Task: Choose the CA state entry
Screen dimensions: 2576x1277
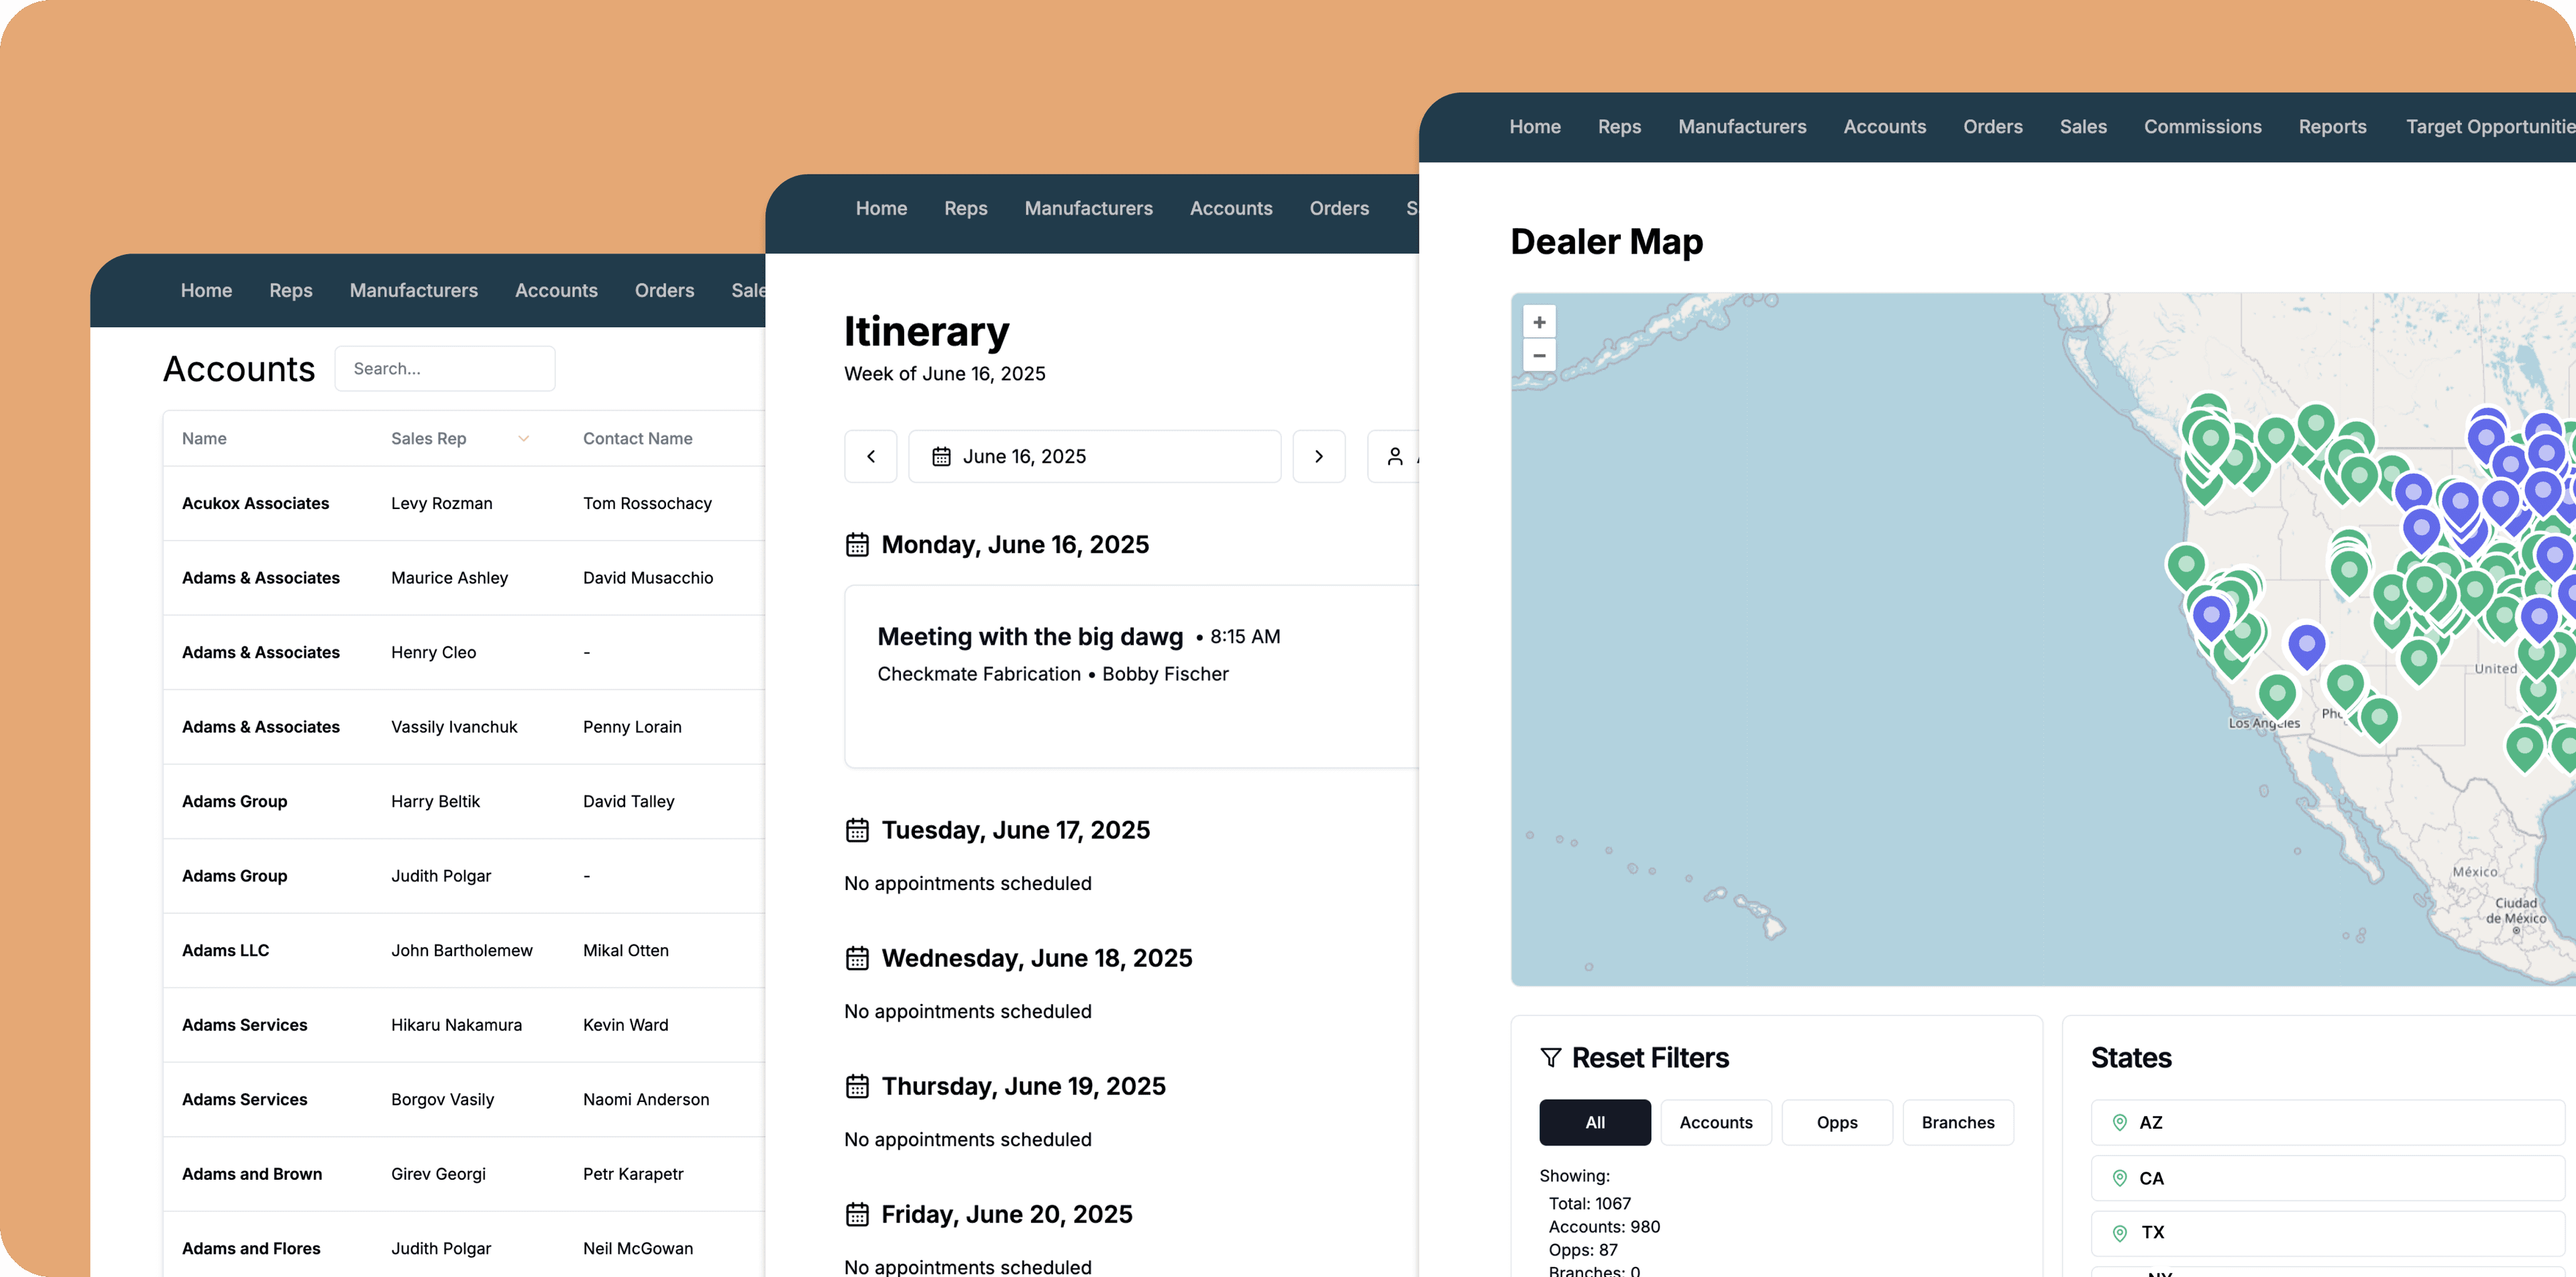Action: (2327, 1178)
